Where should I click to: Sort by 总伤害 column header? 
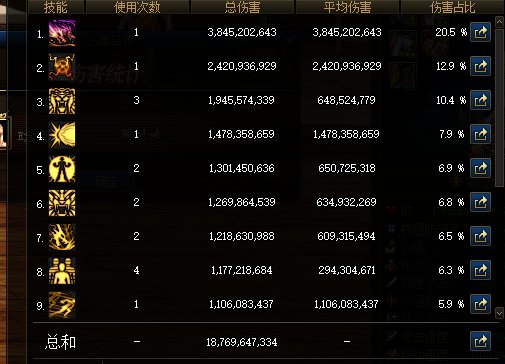click(x=242, y=7)
